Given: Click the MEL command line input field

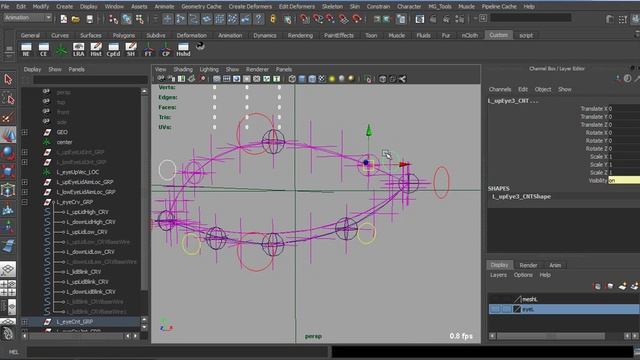Looking at the screenshot, I should pos(177,352).
